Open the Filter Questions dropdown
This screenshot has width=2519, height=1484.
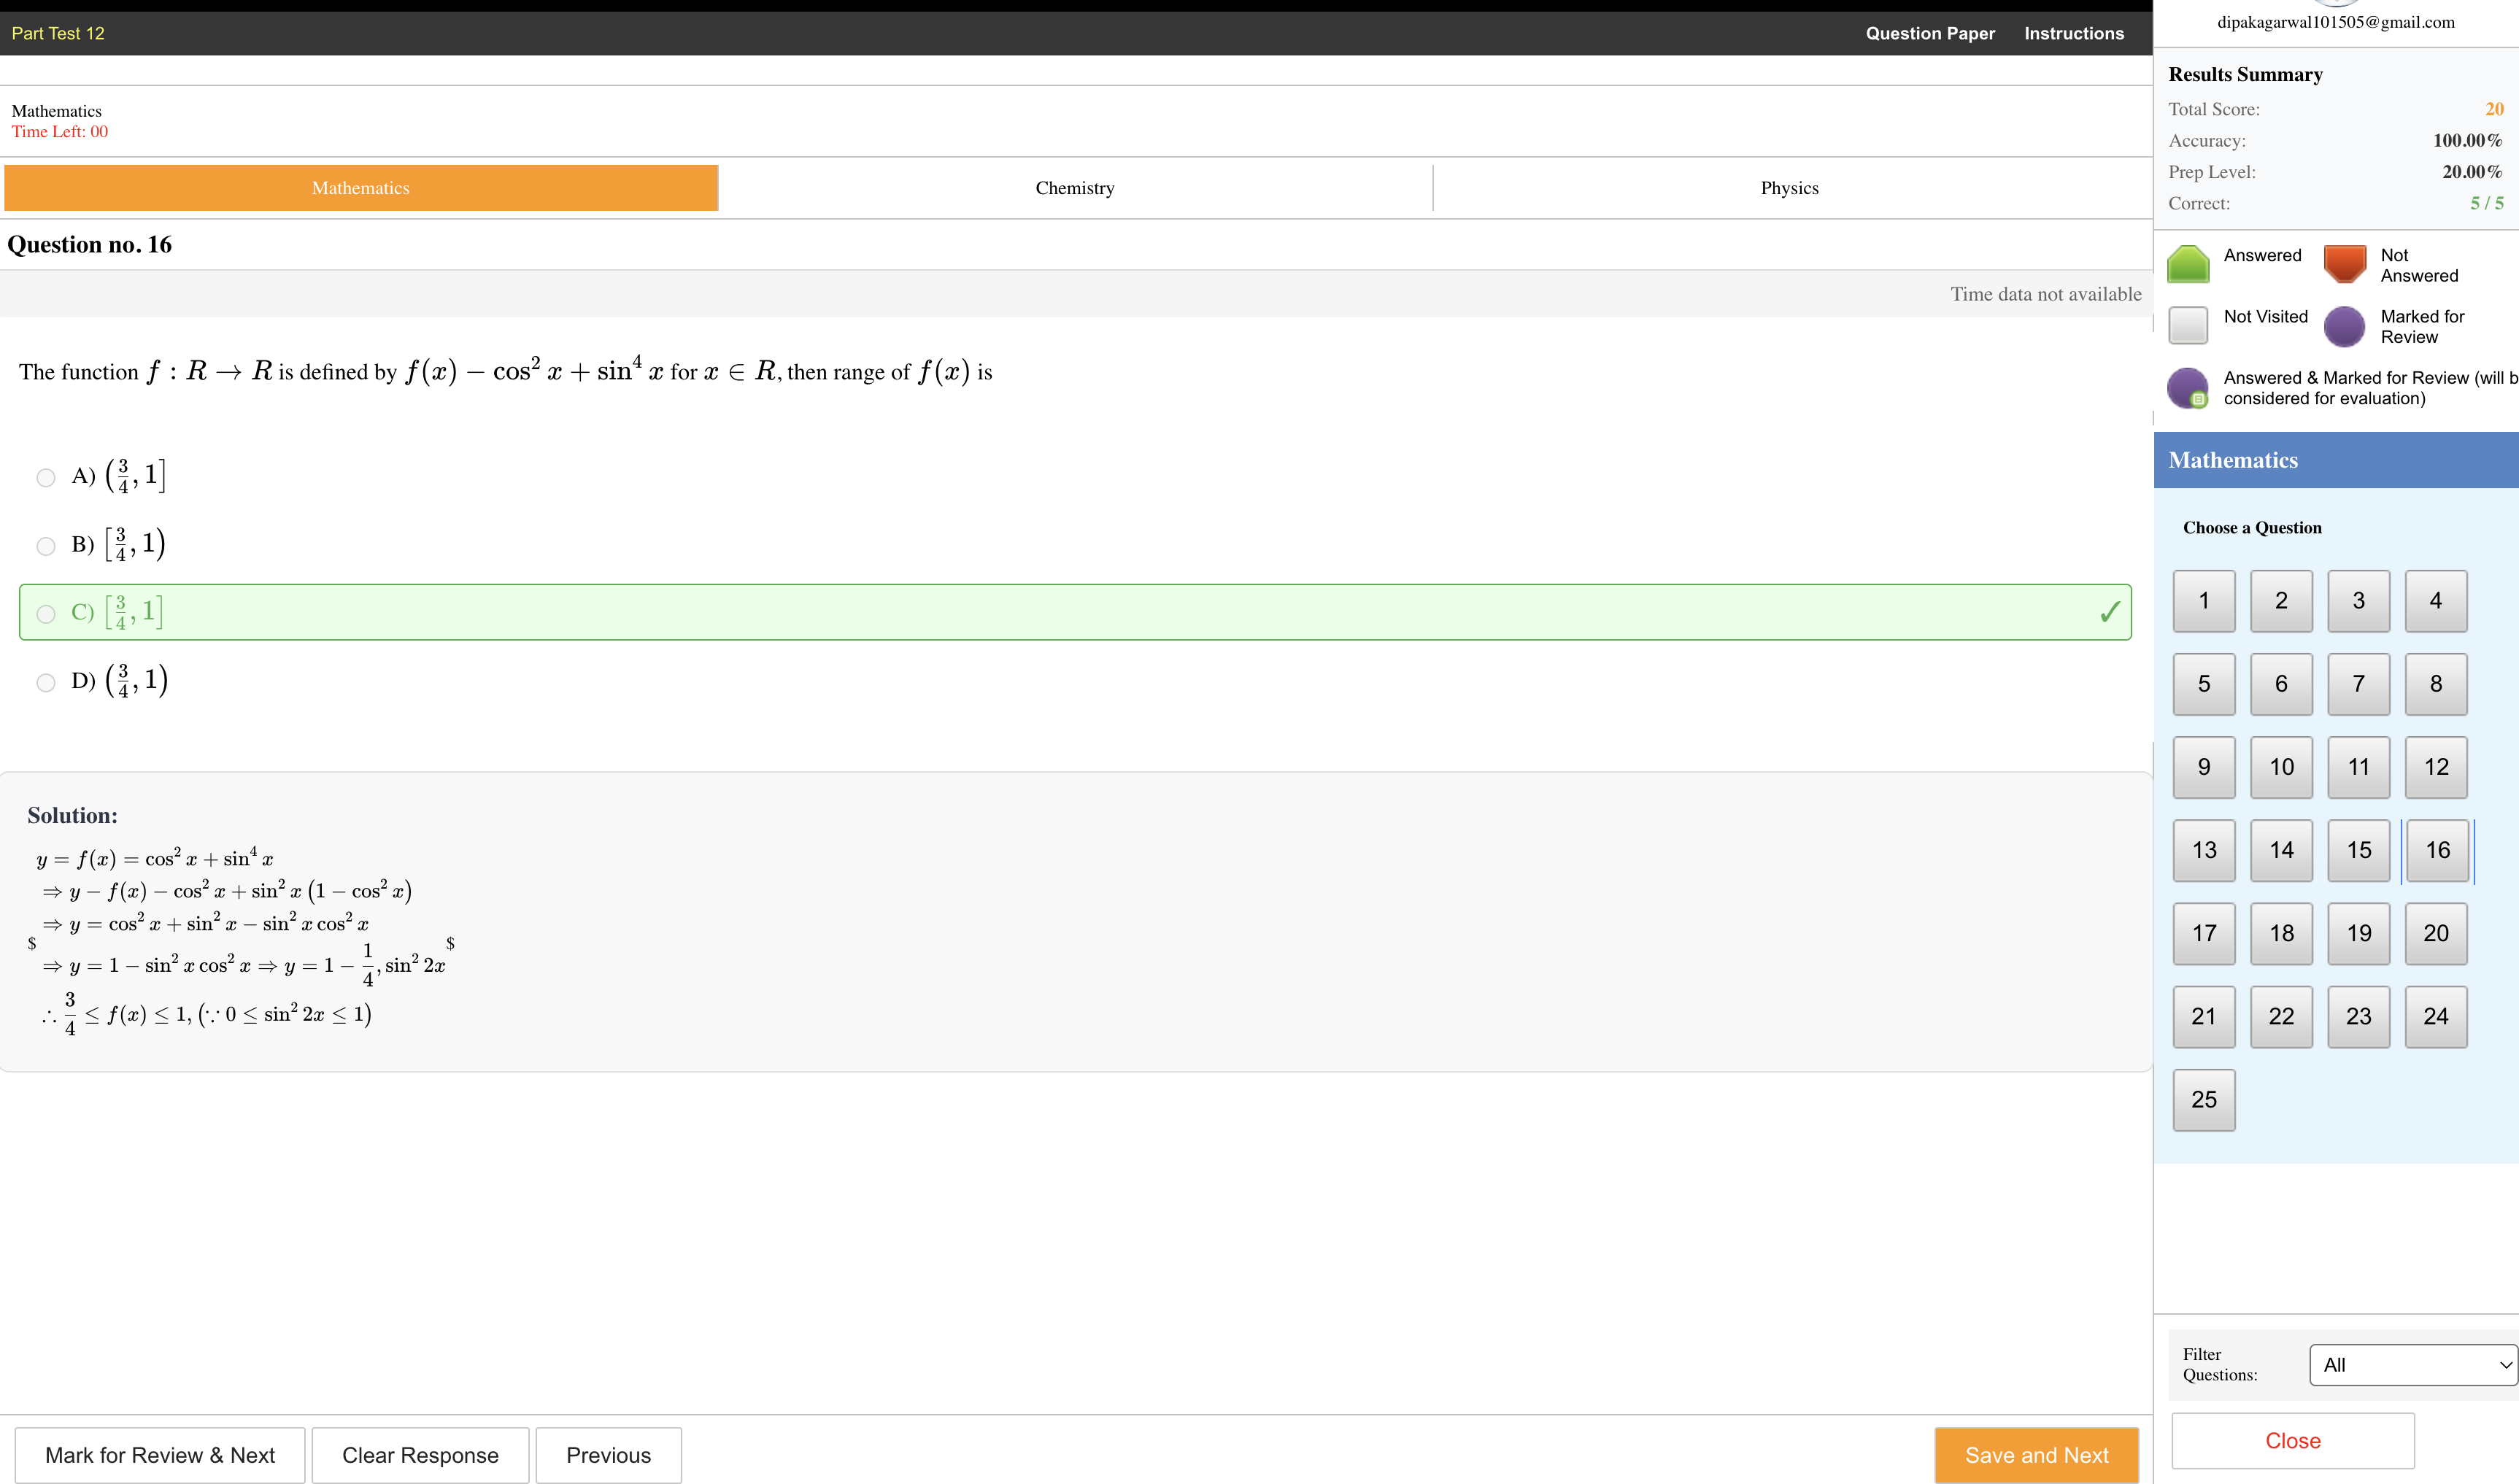click(2412, 1365)
